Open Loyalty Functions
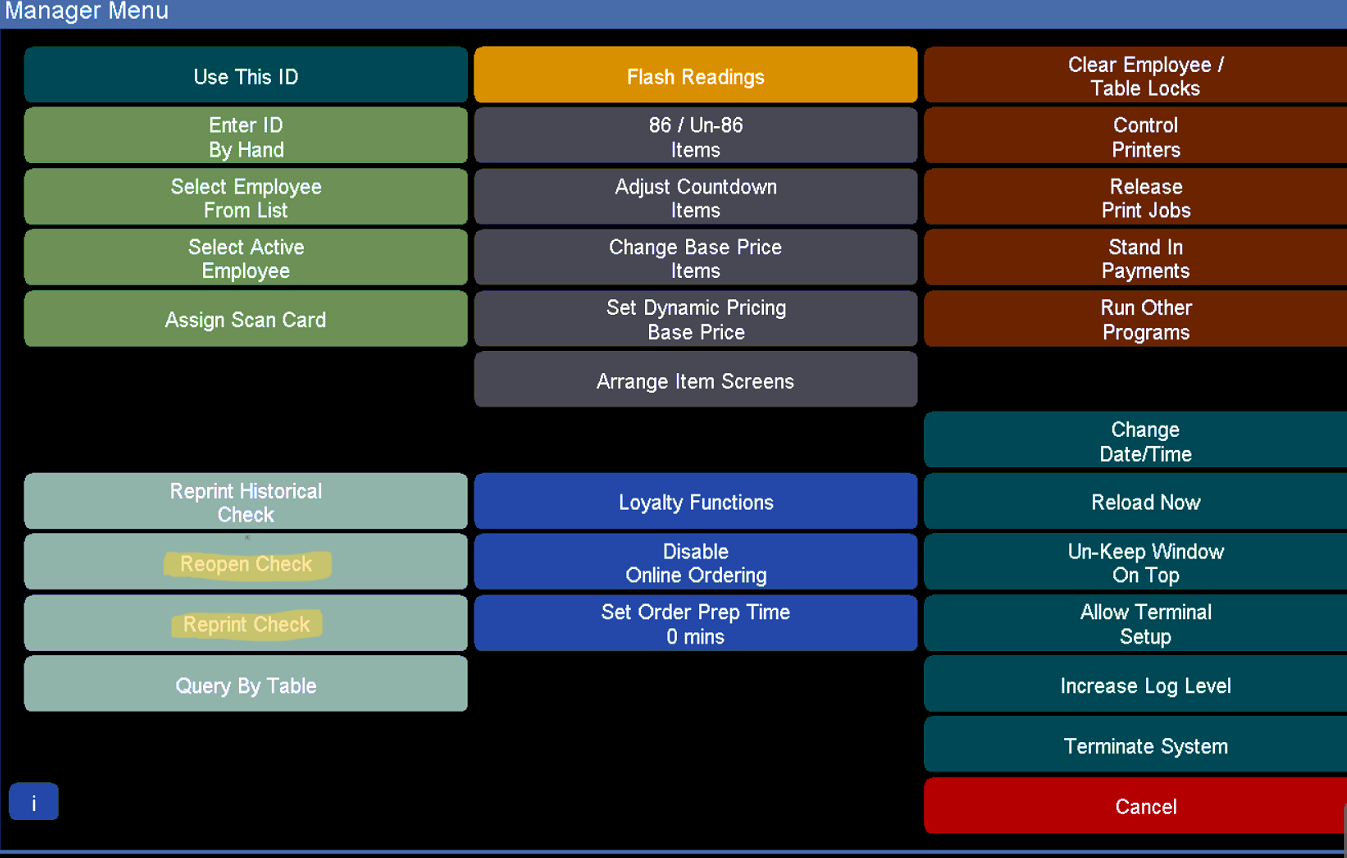 click(696, 502)
